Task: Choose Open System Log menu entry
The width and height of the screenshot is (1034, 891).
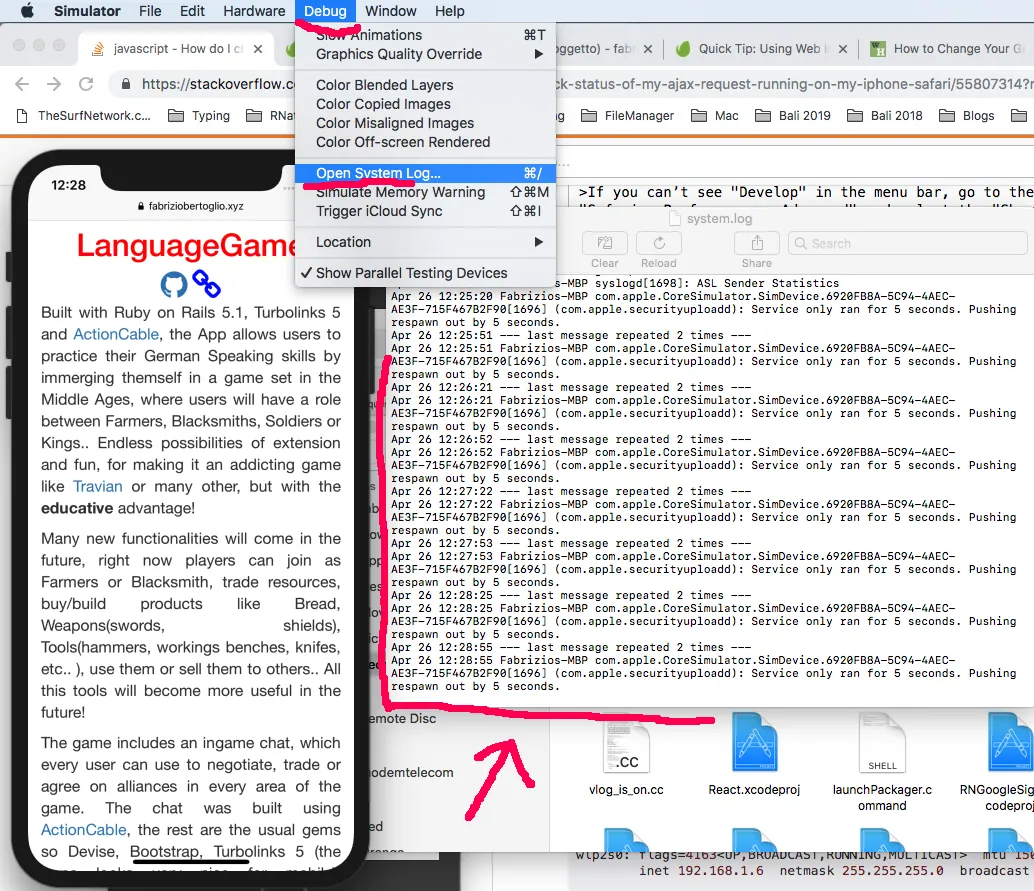Action: [x=425, y=173]
